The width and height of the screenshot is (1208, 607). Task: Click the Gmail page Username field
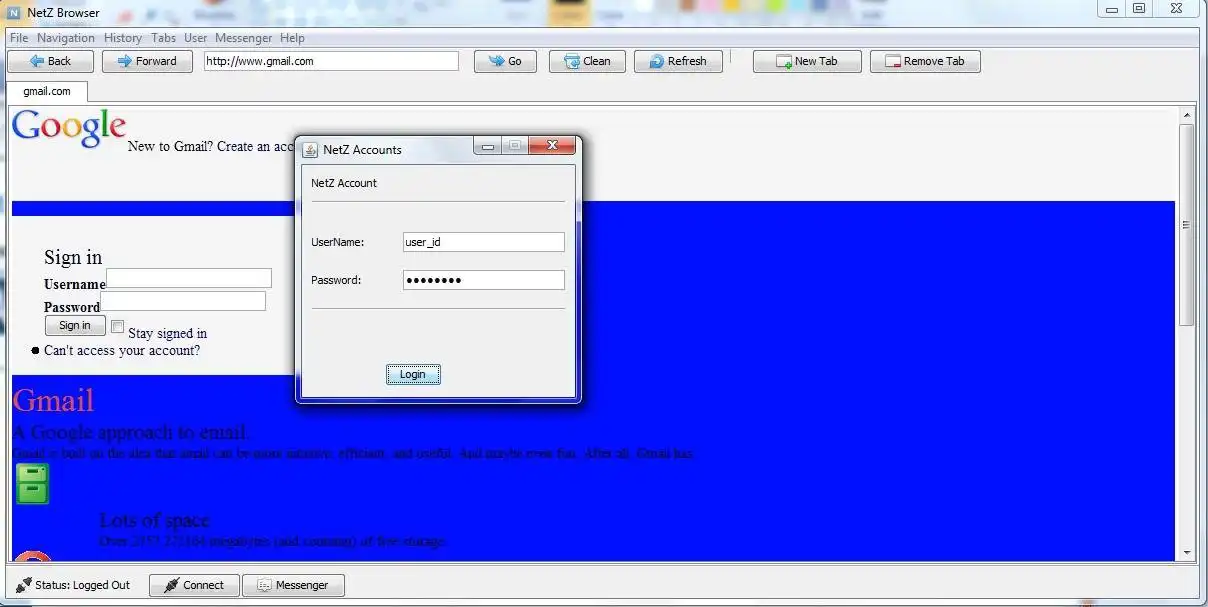[x=189, y=278]
